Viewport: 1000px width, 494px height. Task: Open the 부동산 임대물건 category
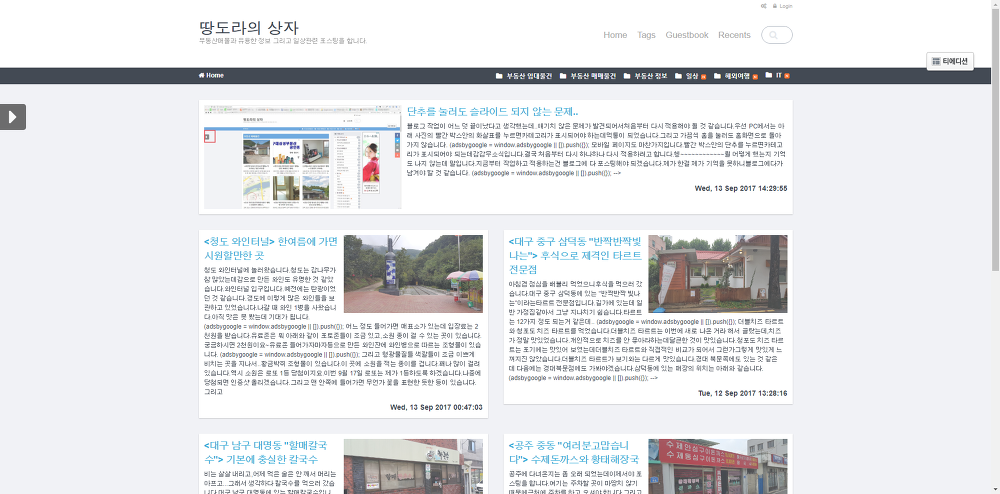[x=529, y=76]
